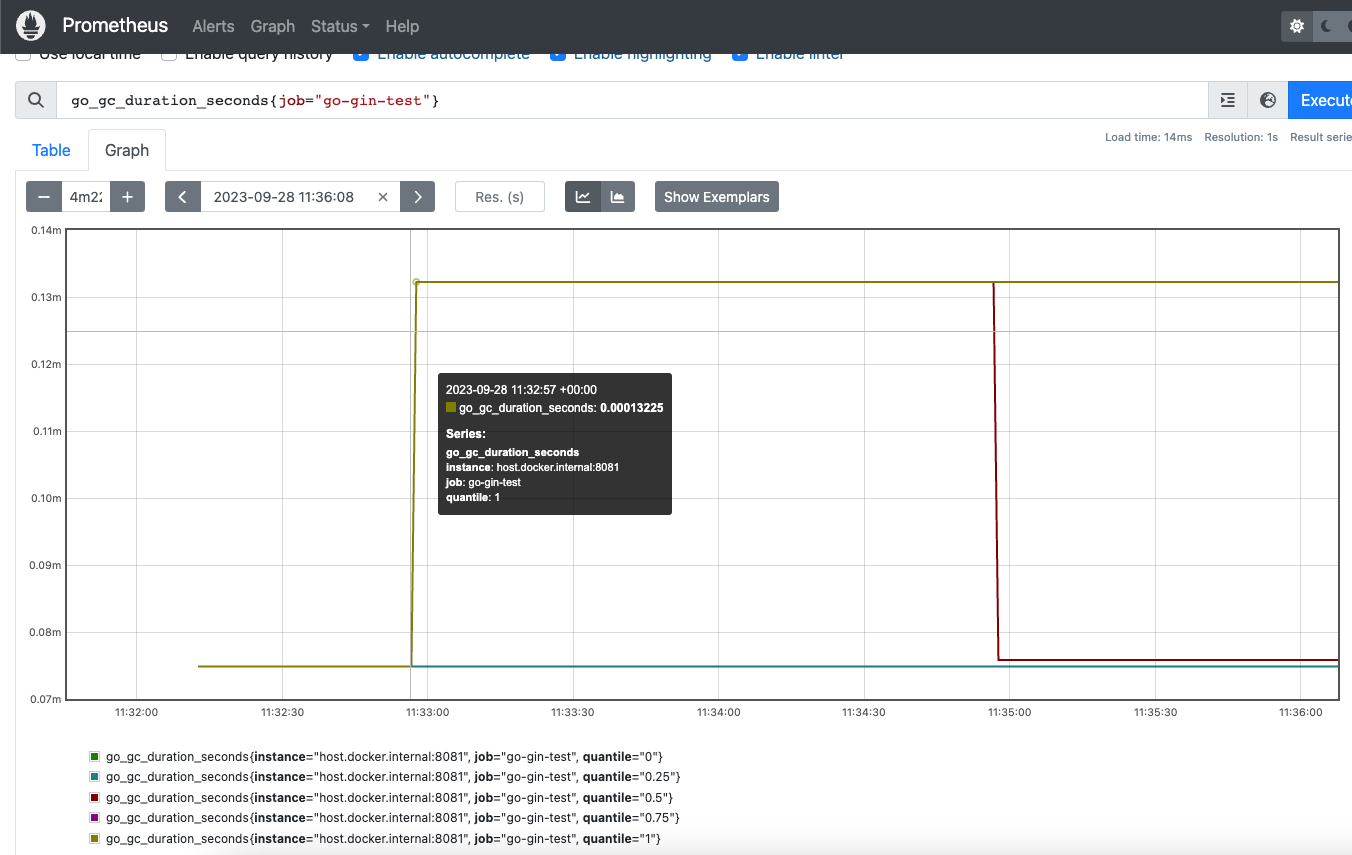Click the Prometheus brand title
The image size is (1352, 855).
click(115, 25)
